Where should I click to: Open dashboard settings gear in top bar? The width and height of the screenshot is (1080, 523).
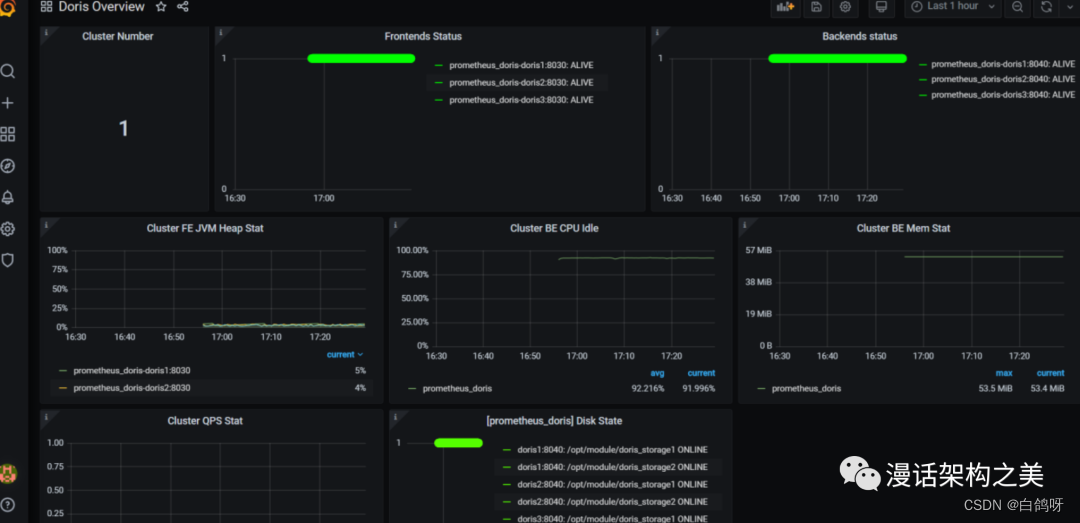(845, 7)
